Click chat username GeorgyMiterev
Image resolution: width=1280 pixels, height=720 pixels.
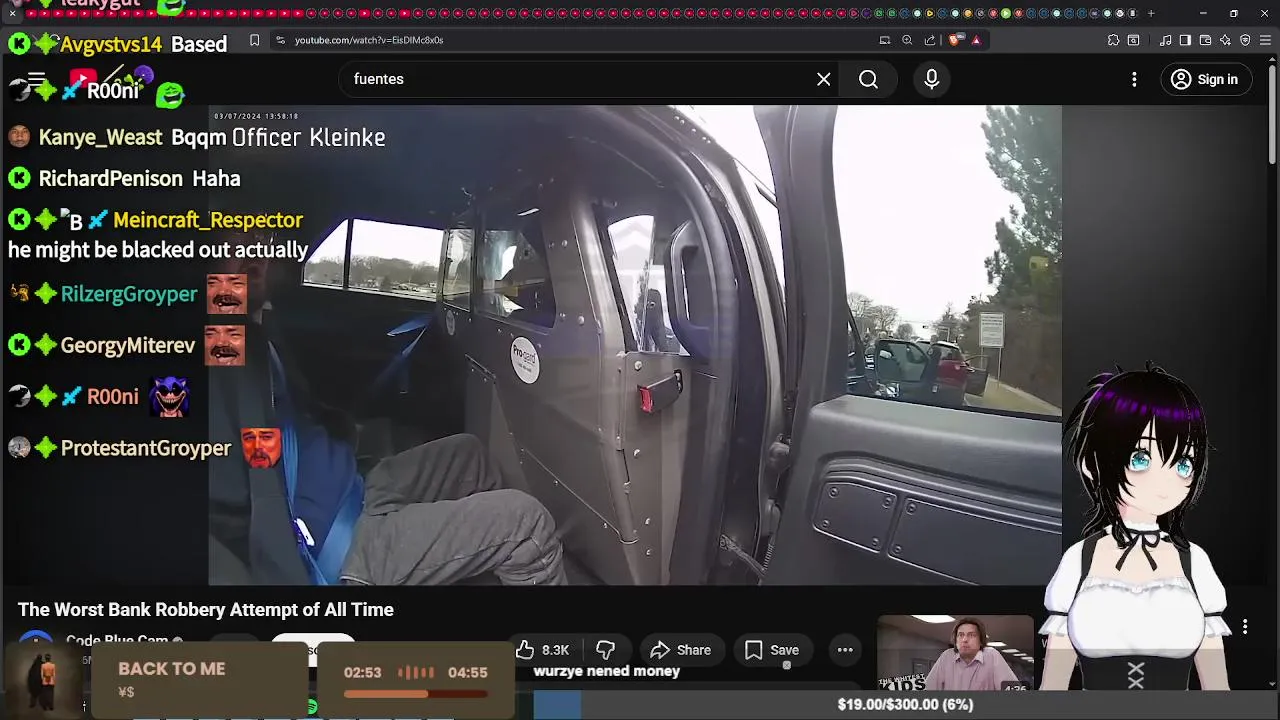click(x=127, y=346)
